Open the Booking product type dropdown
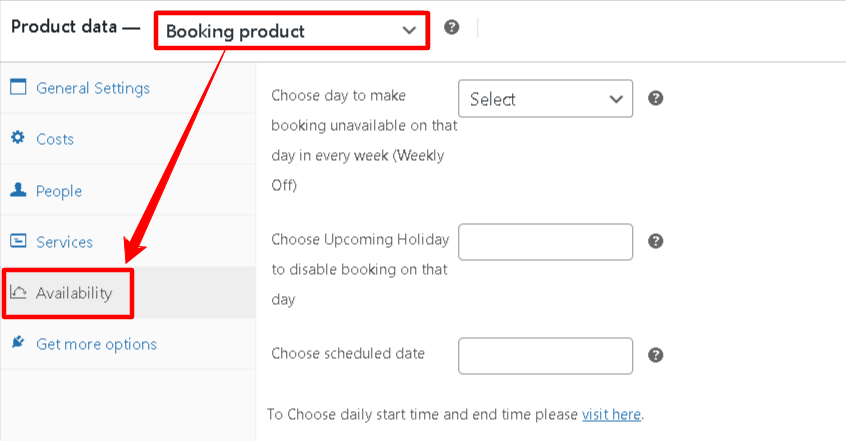Image resolution: width=846 pixels, height=441 pixels. (291, 31)
